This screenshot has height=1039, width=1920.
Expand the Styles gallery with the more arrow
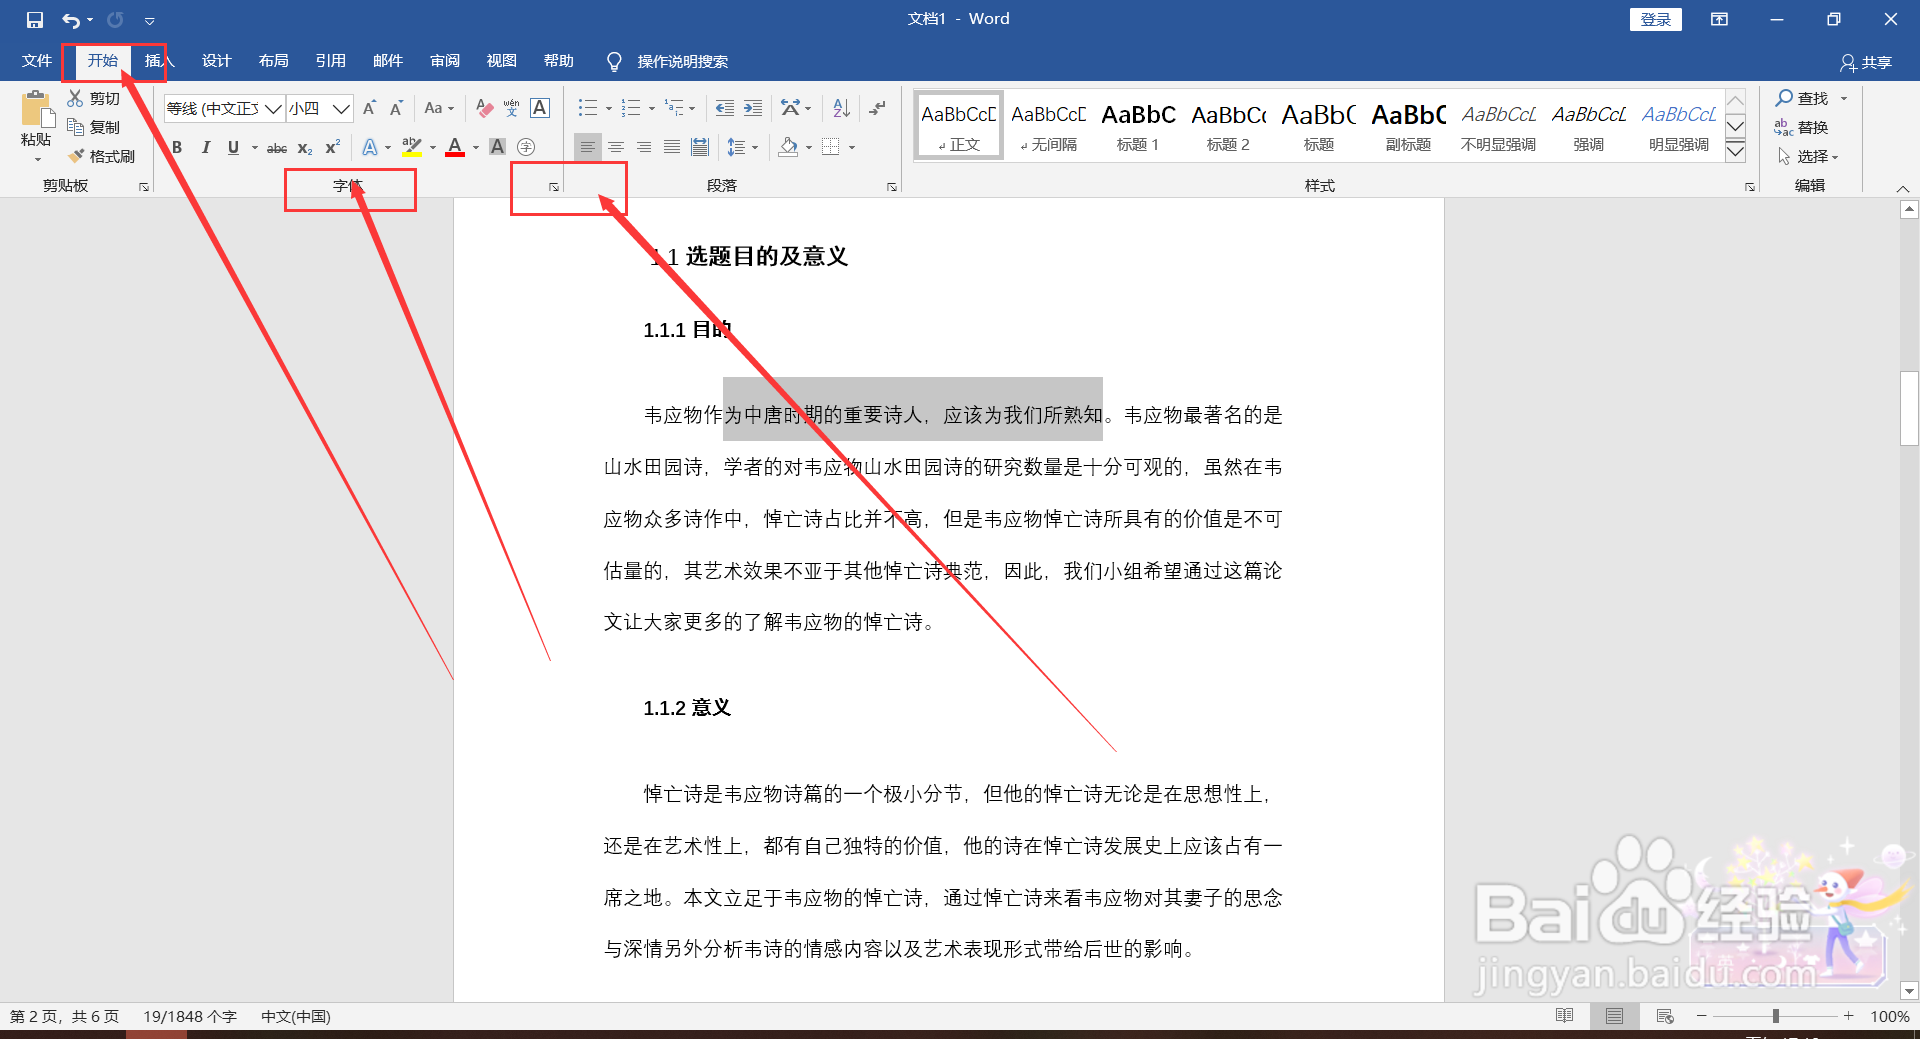pos(1735,150)
